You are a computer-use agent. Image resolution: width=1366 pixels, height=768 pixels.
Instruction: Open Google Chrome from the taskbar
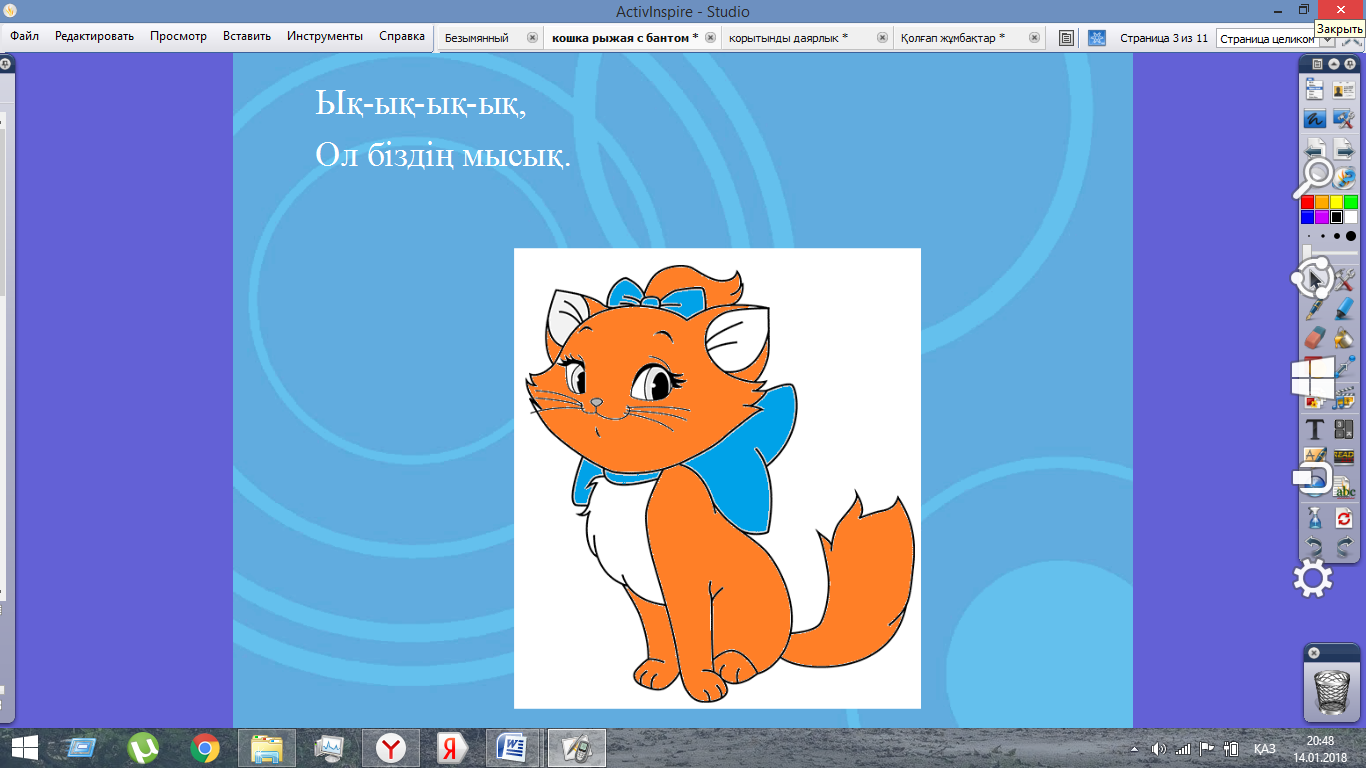205,747
